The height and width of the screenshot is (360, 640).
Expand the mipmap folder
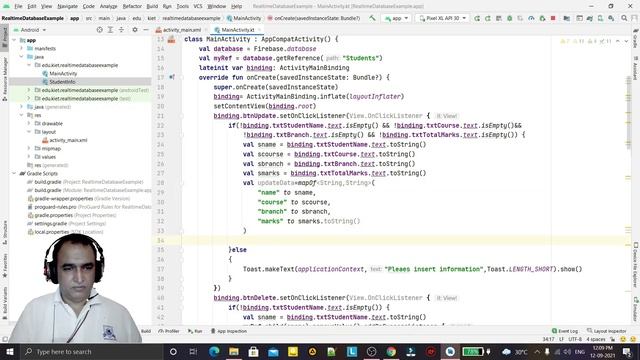pyautogui.click(x=29, y=148)
